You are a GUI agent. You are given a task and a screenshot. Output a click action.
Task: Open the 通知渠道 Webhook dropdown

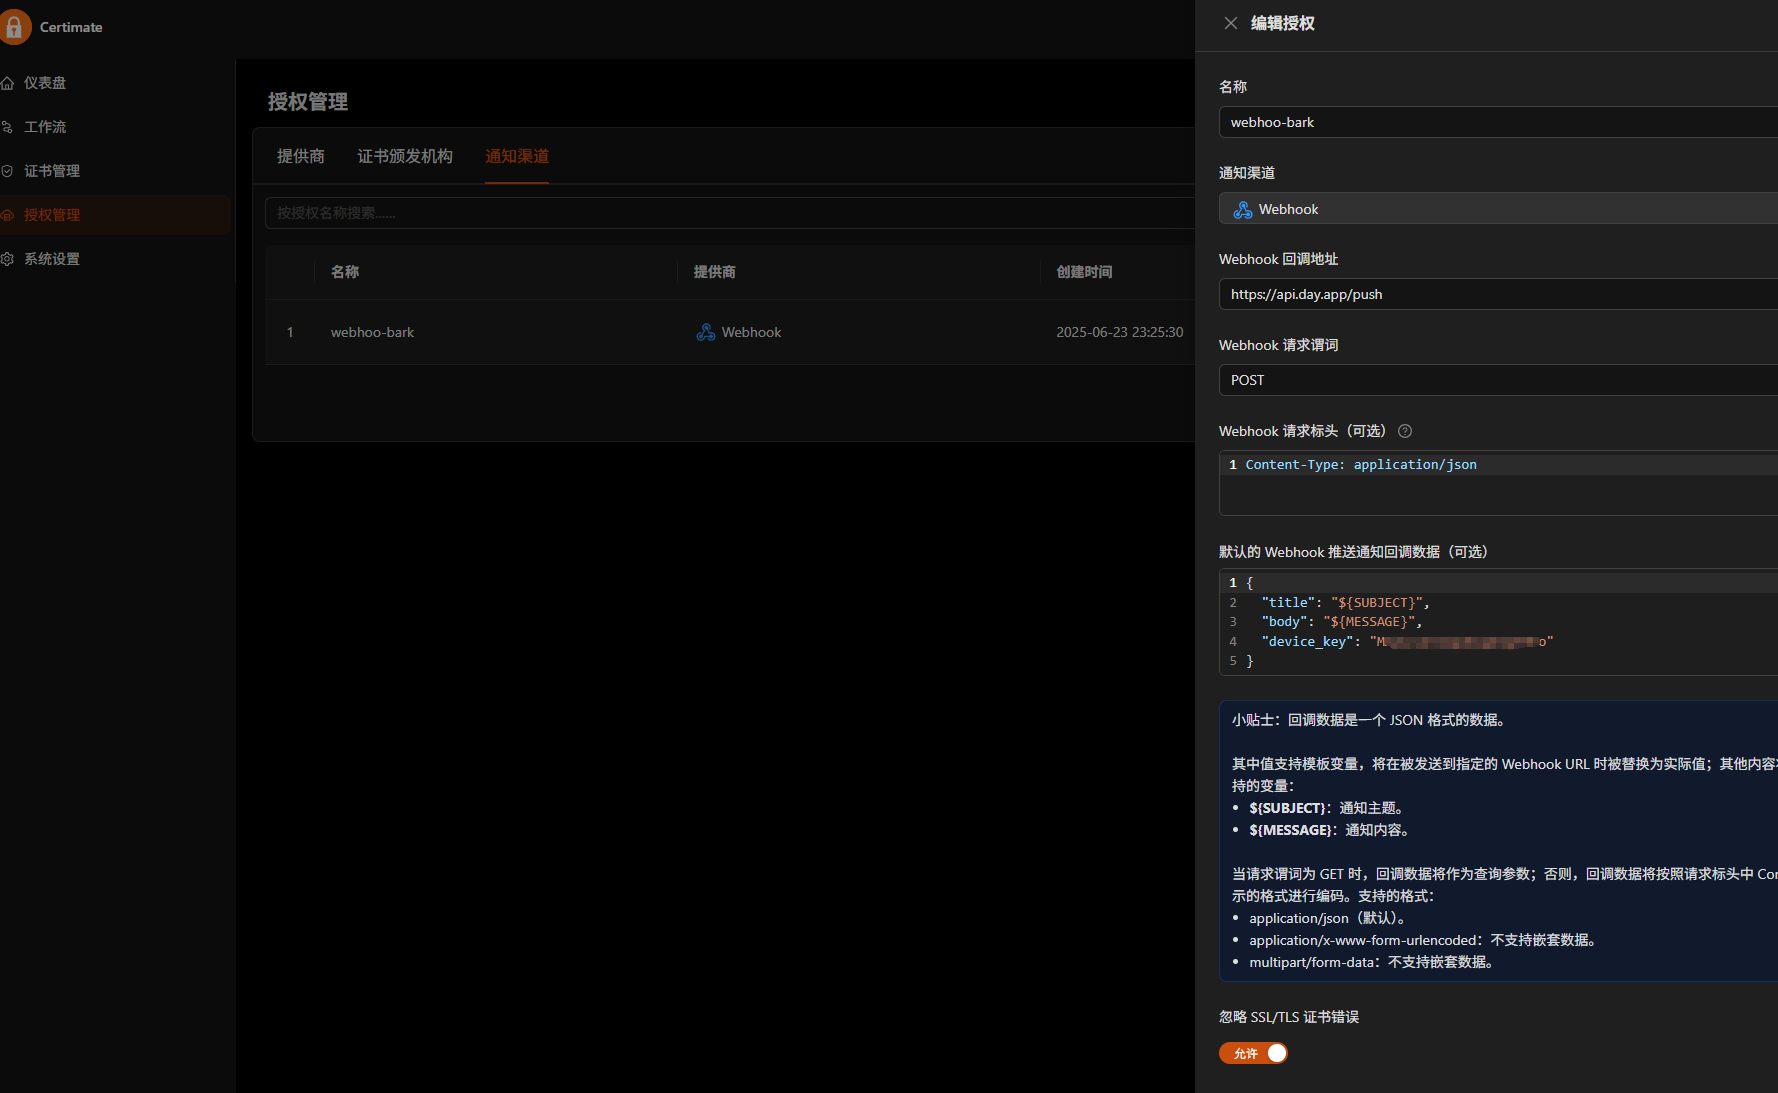[x=1498, y=208]
